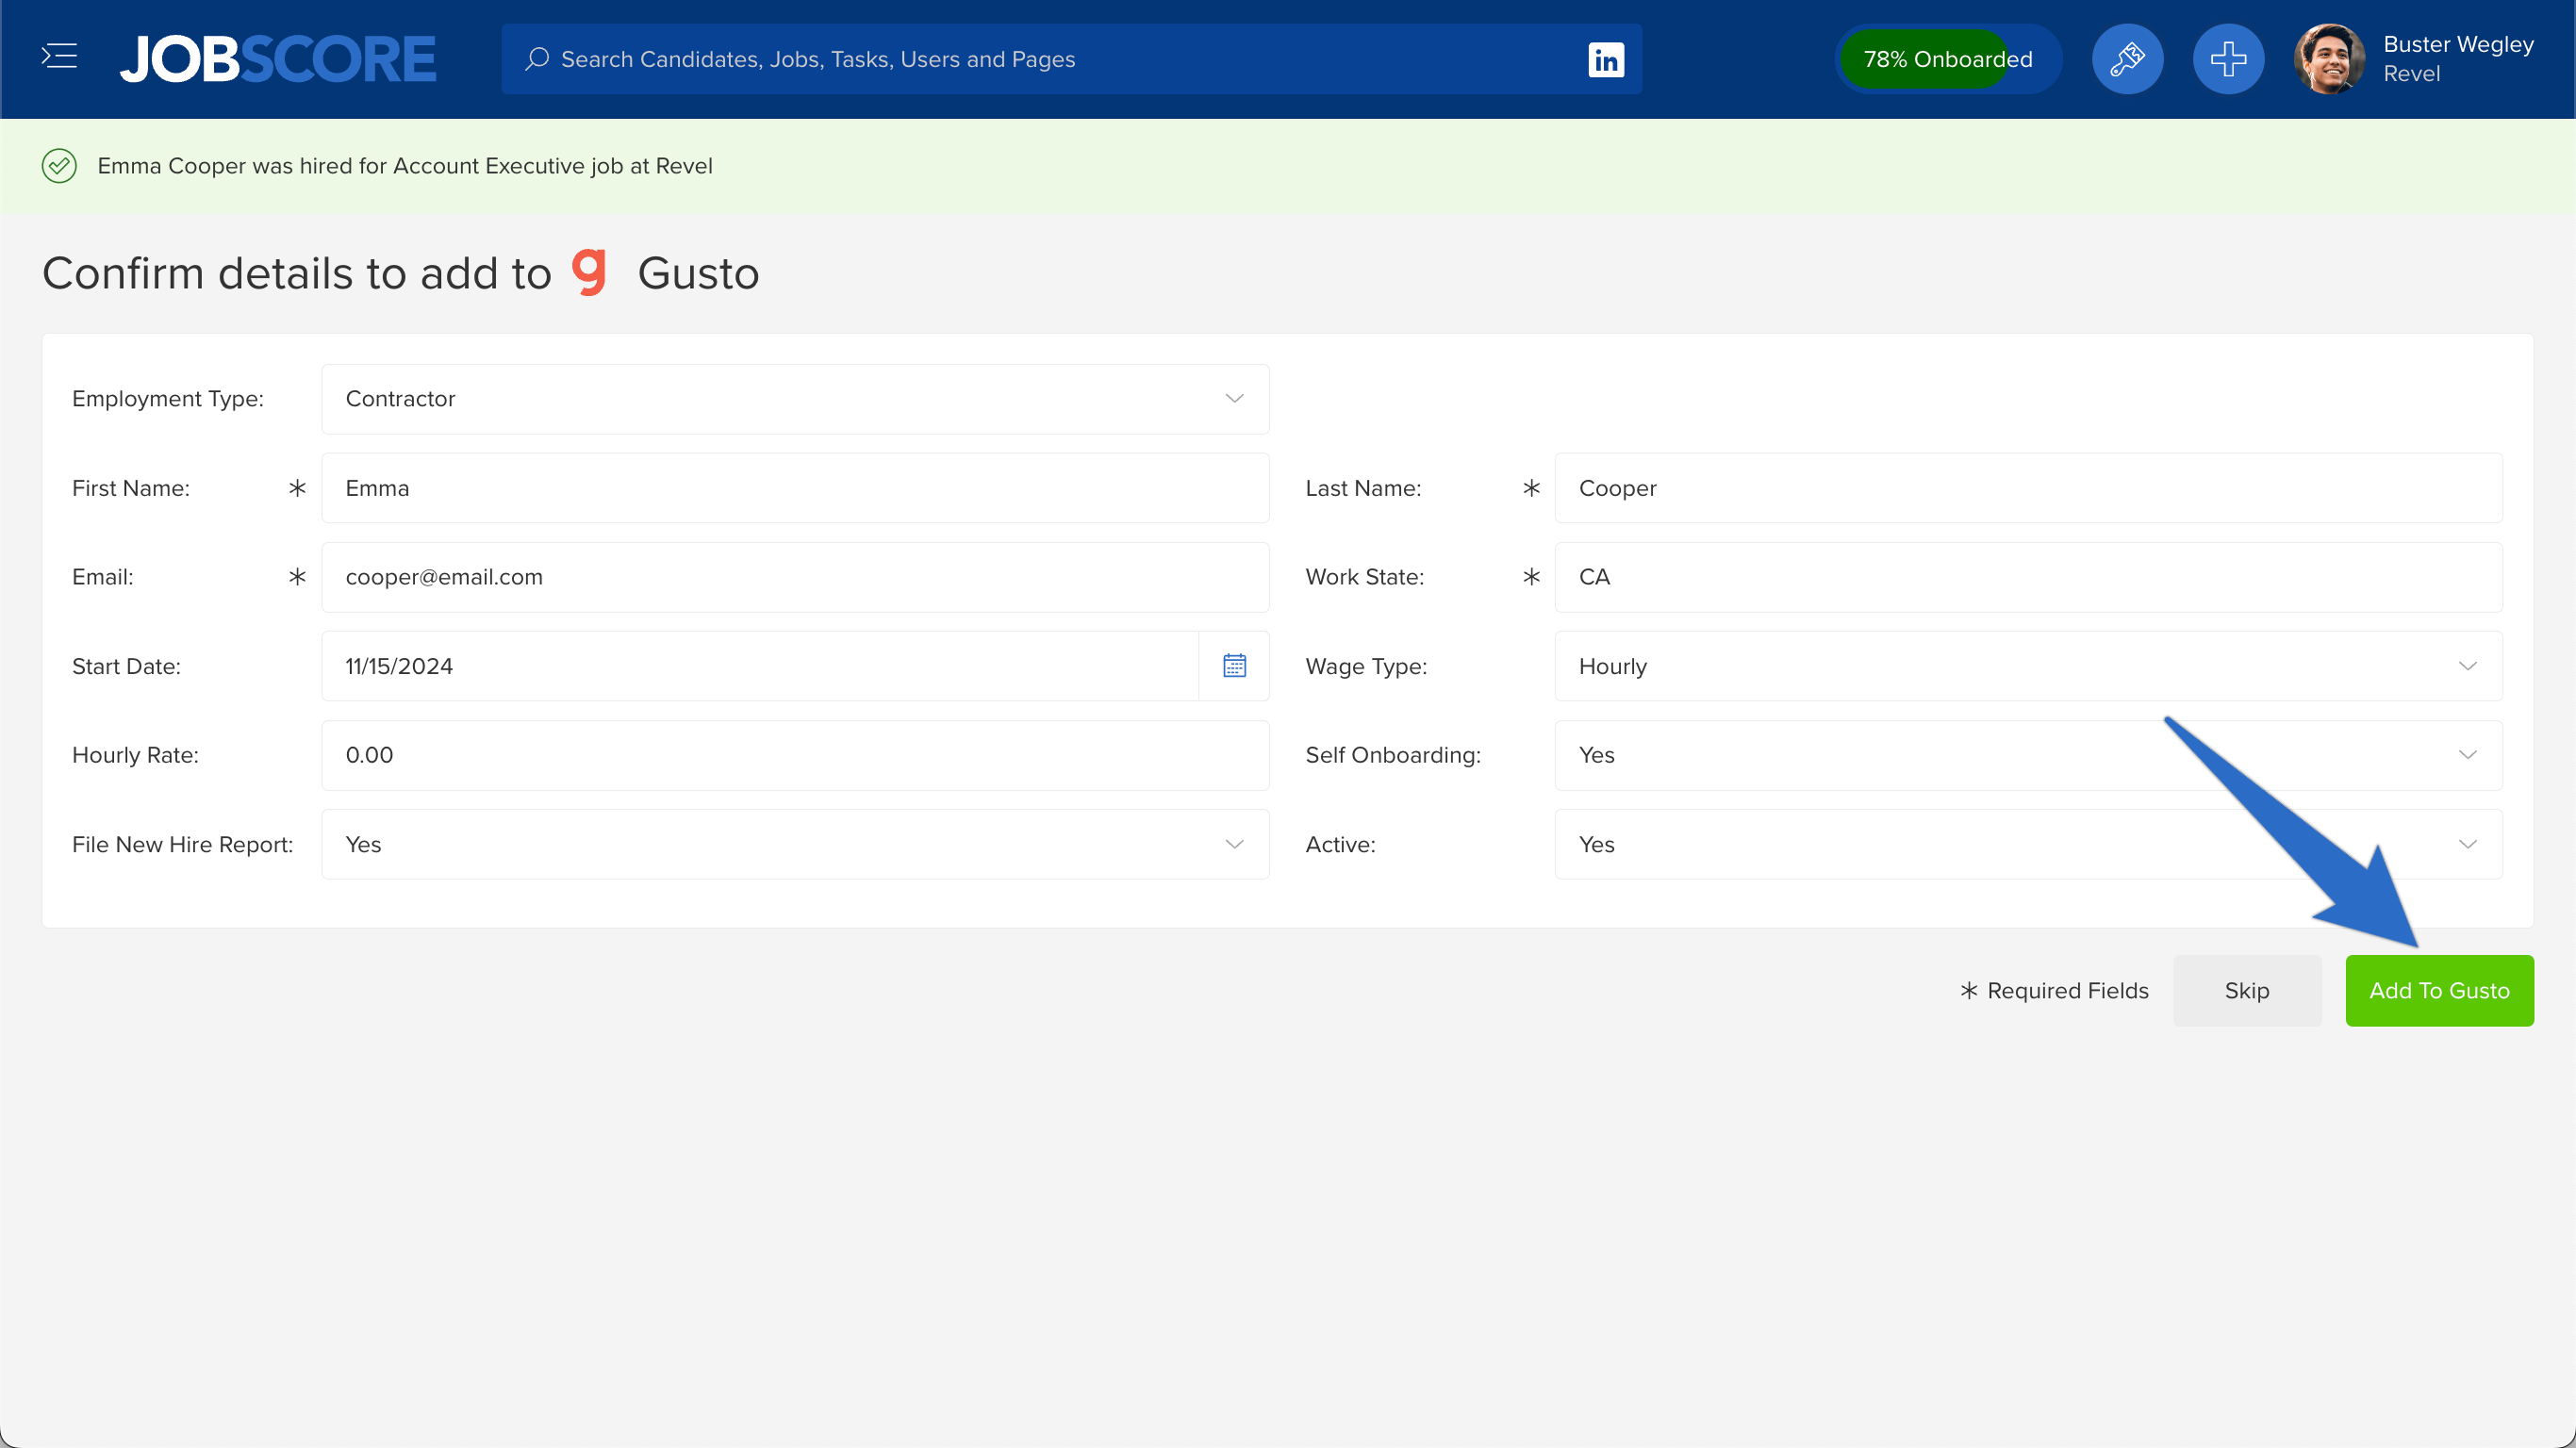Focus the Last Name field

2028,488
